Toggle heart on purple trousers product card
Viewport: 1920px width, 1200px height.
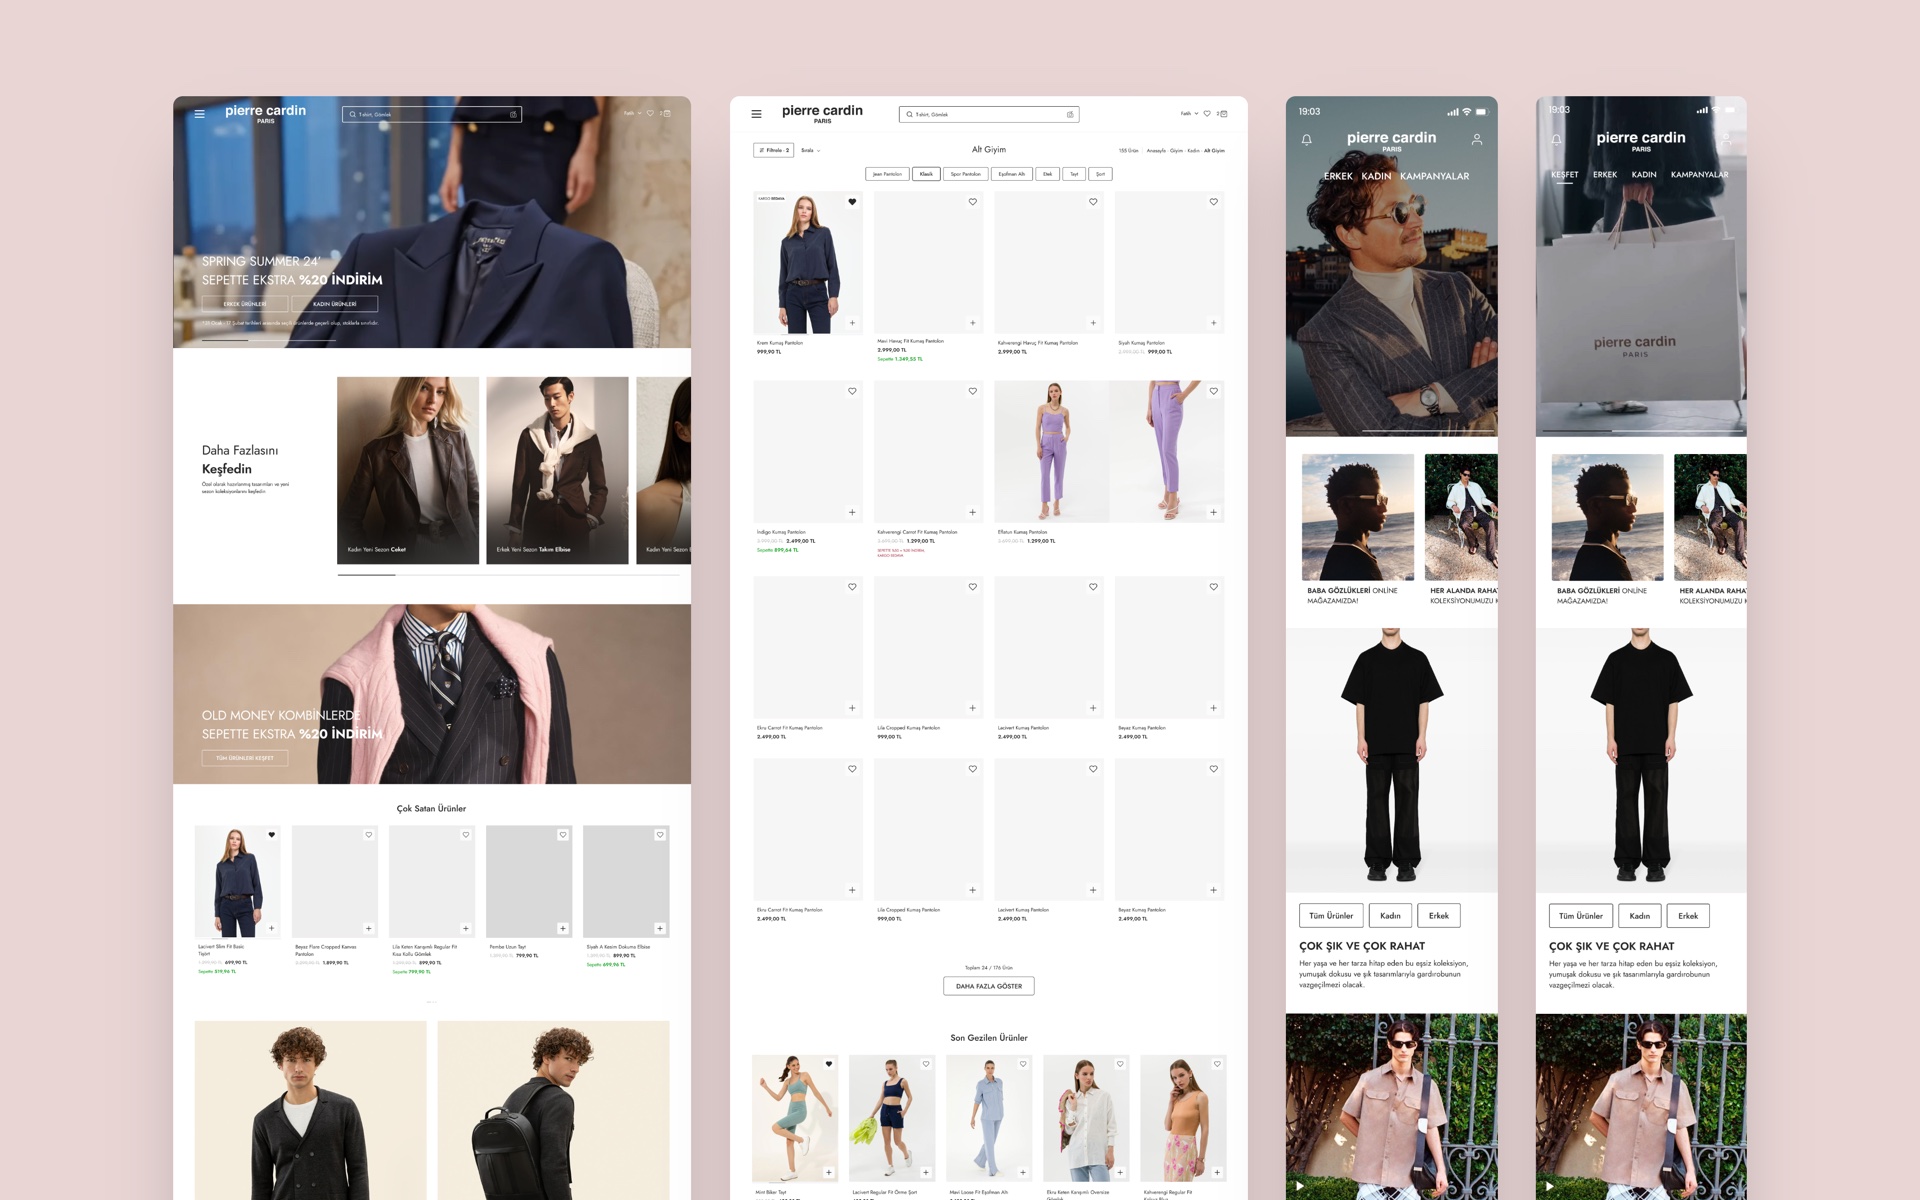tap(1213, 391)
